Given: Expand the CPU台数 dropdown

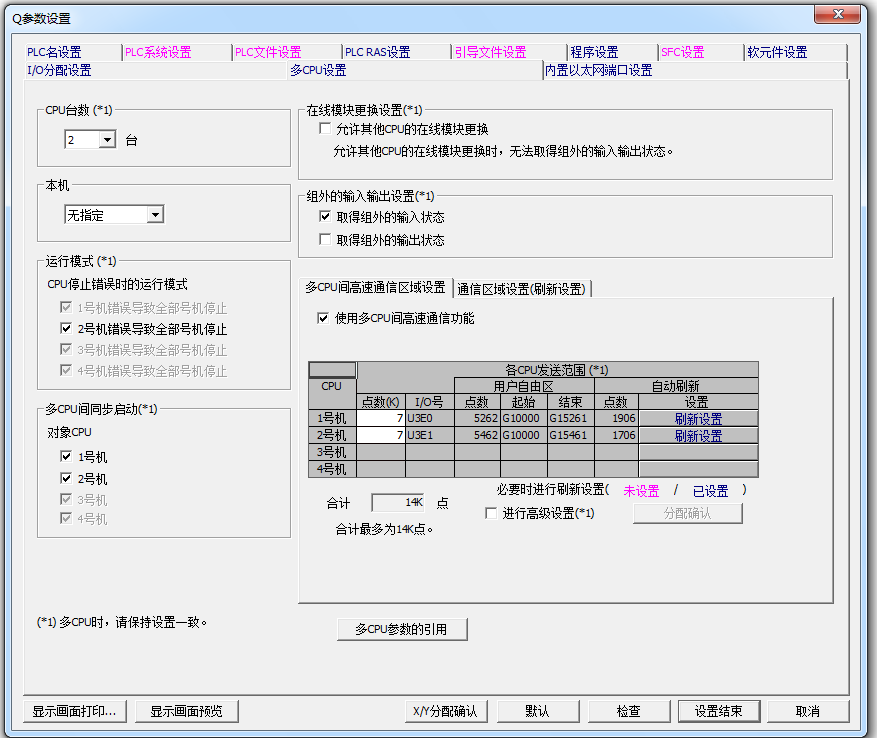Looking at the screenshot, I should [x=107, y=139].
